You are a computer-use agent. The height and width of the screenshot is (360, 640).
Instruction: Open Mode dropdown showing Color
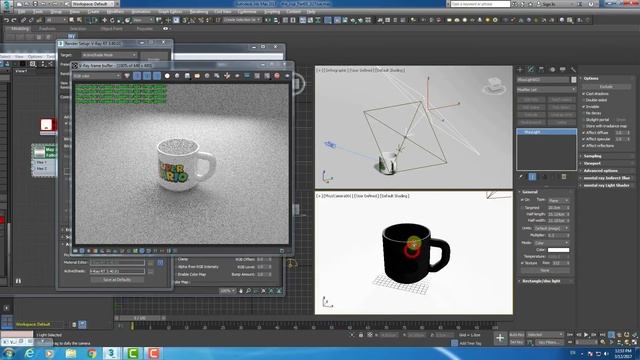pyautogui.click(x=551, y=243)
